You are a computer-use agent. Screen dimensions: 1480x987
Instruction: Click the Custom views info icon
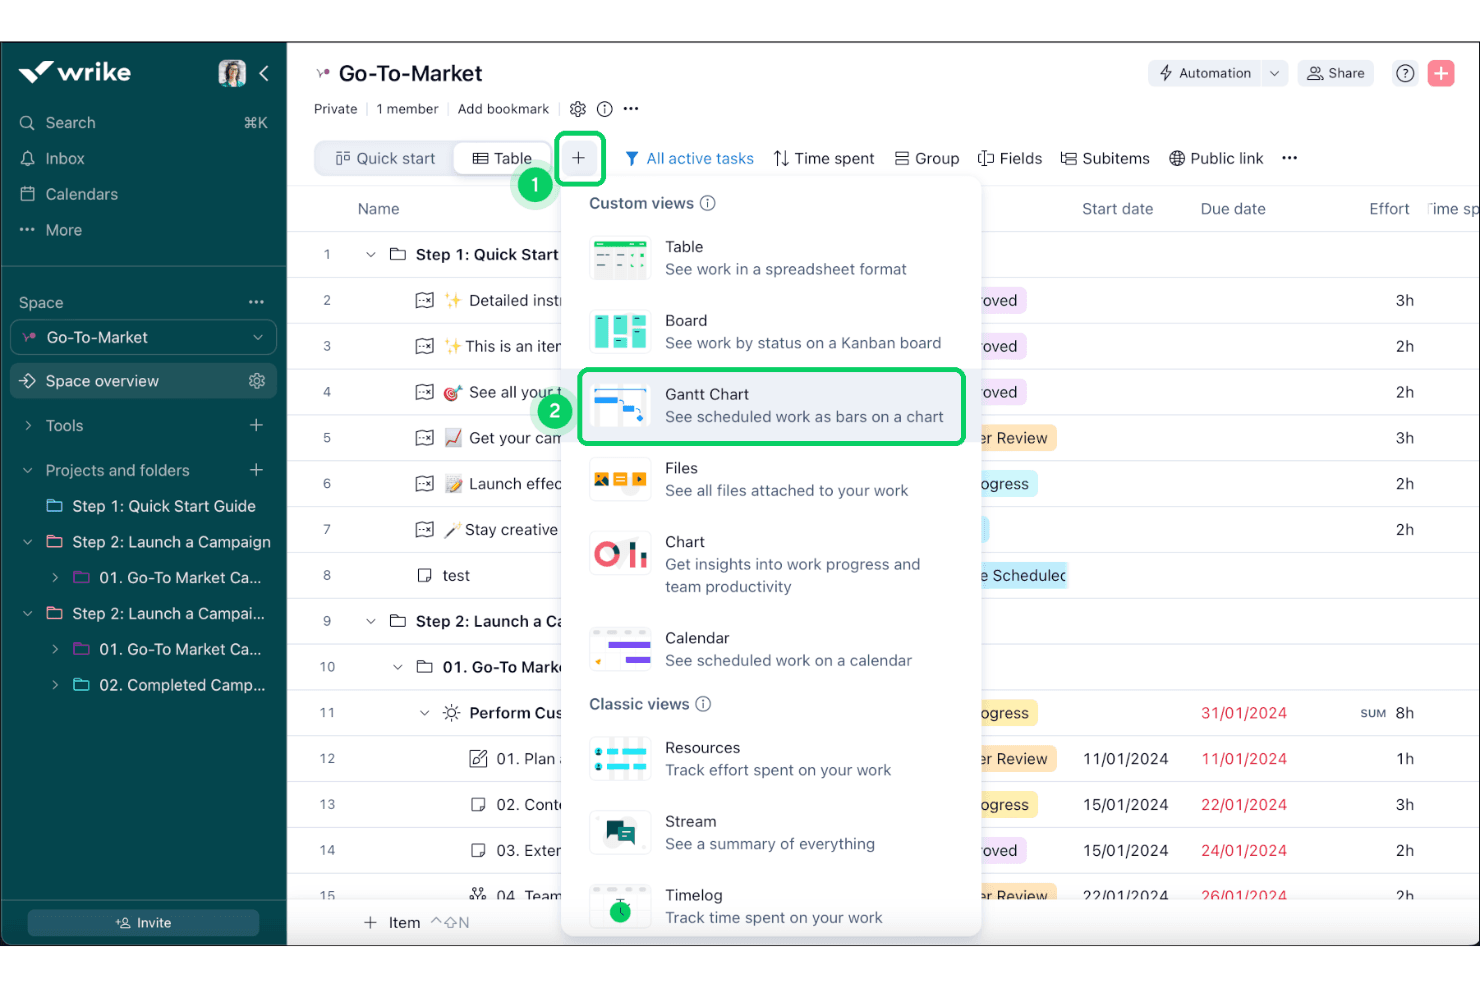coord(708,203)
